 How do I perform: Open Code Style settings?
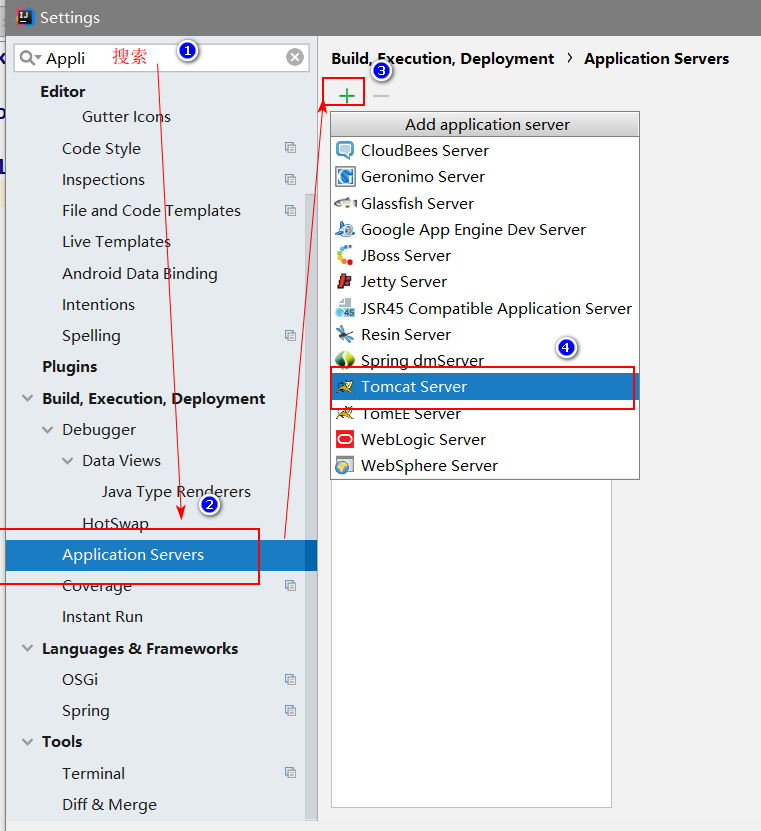tap(101, 148)
